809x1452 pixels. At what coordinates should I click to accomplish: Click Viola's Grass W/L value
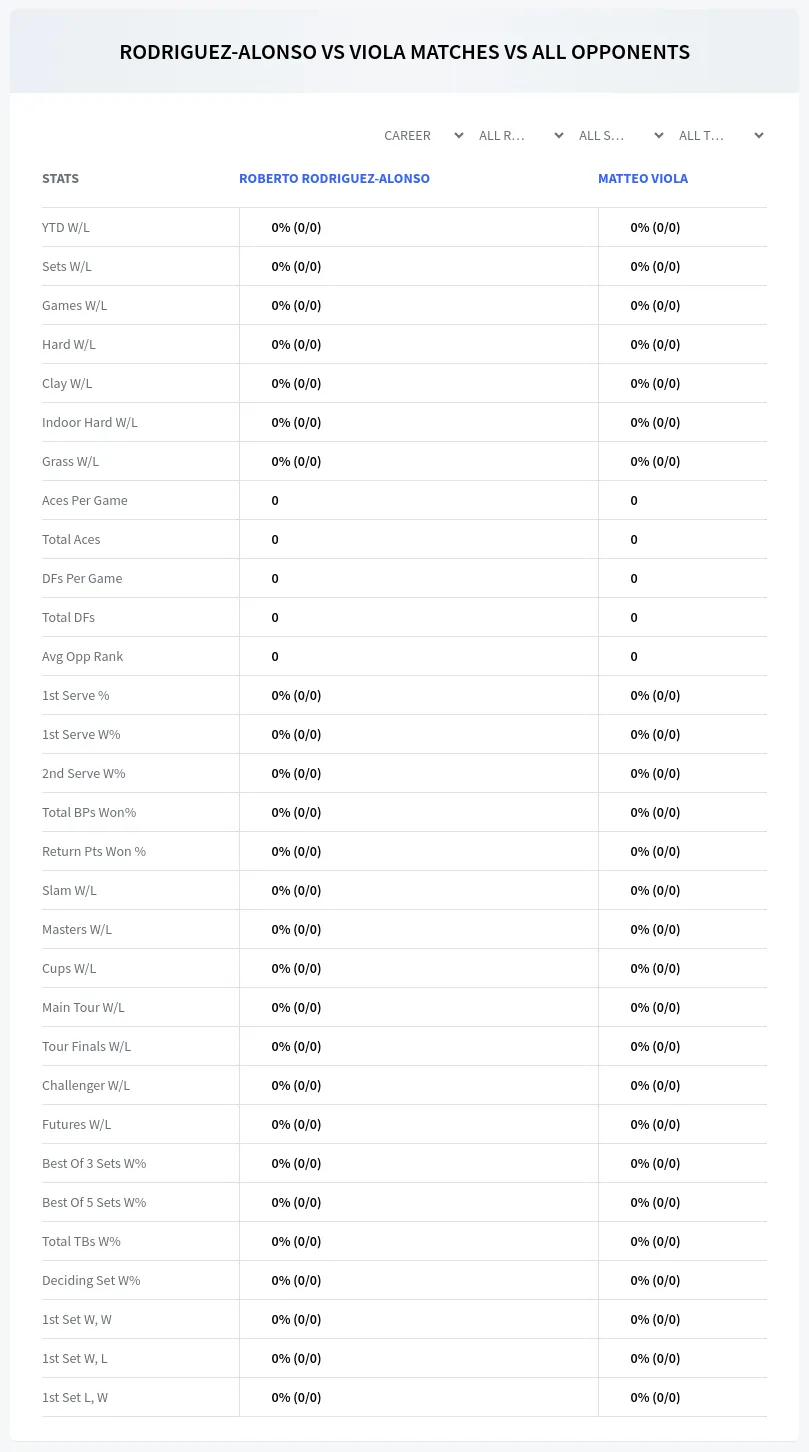click(655, 461)
